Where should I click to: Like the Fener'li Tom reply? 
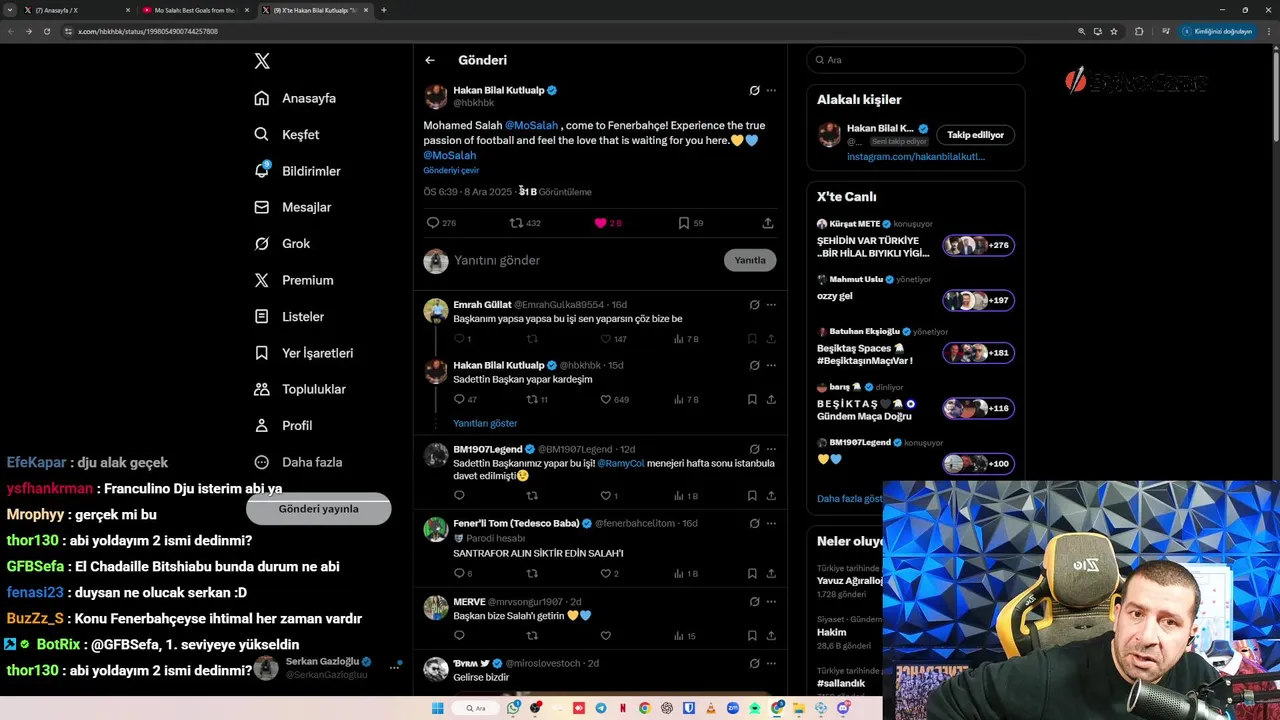click(605, 573)
